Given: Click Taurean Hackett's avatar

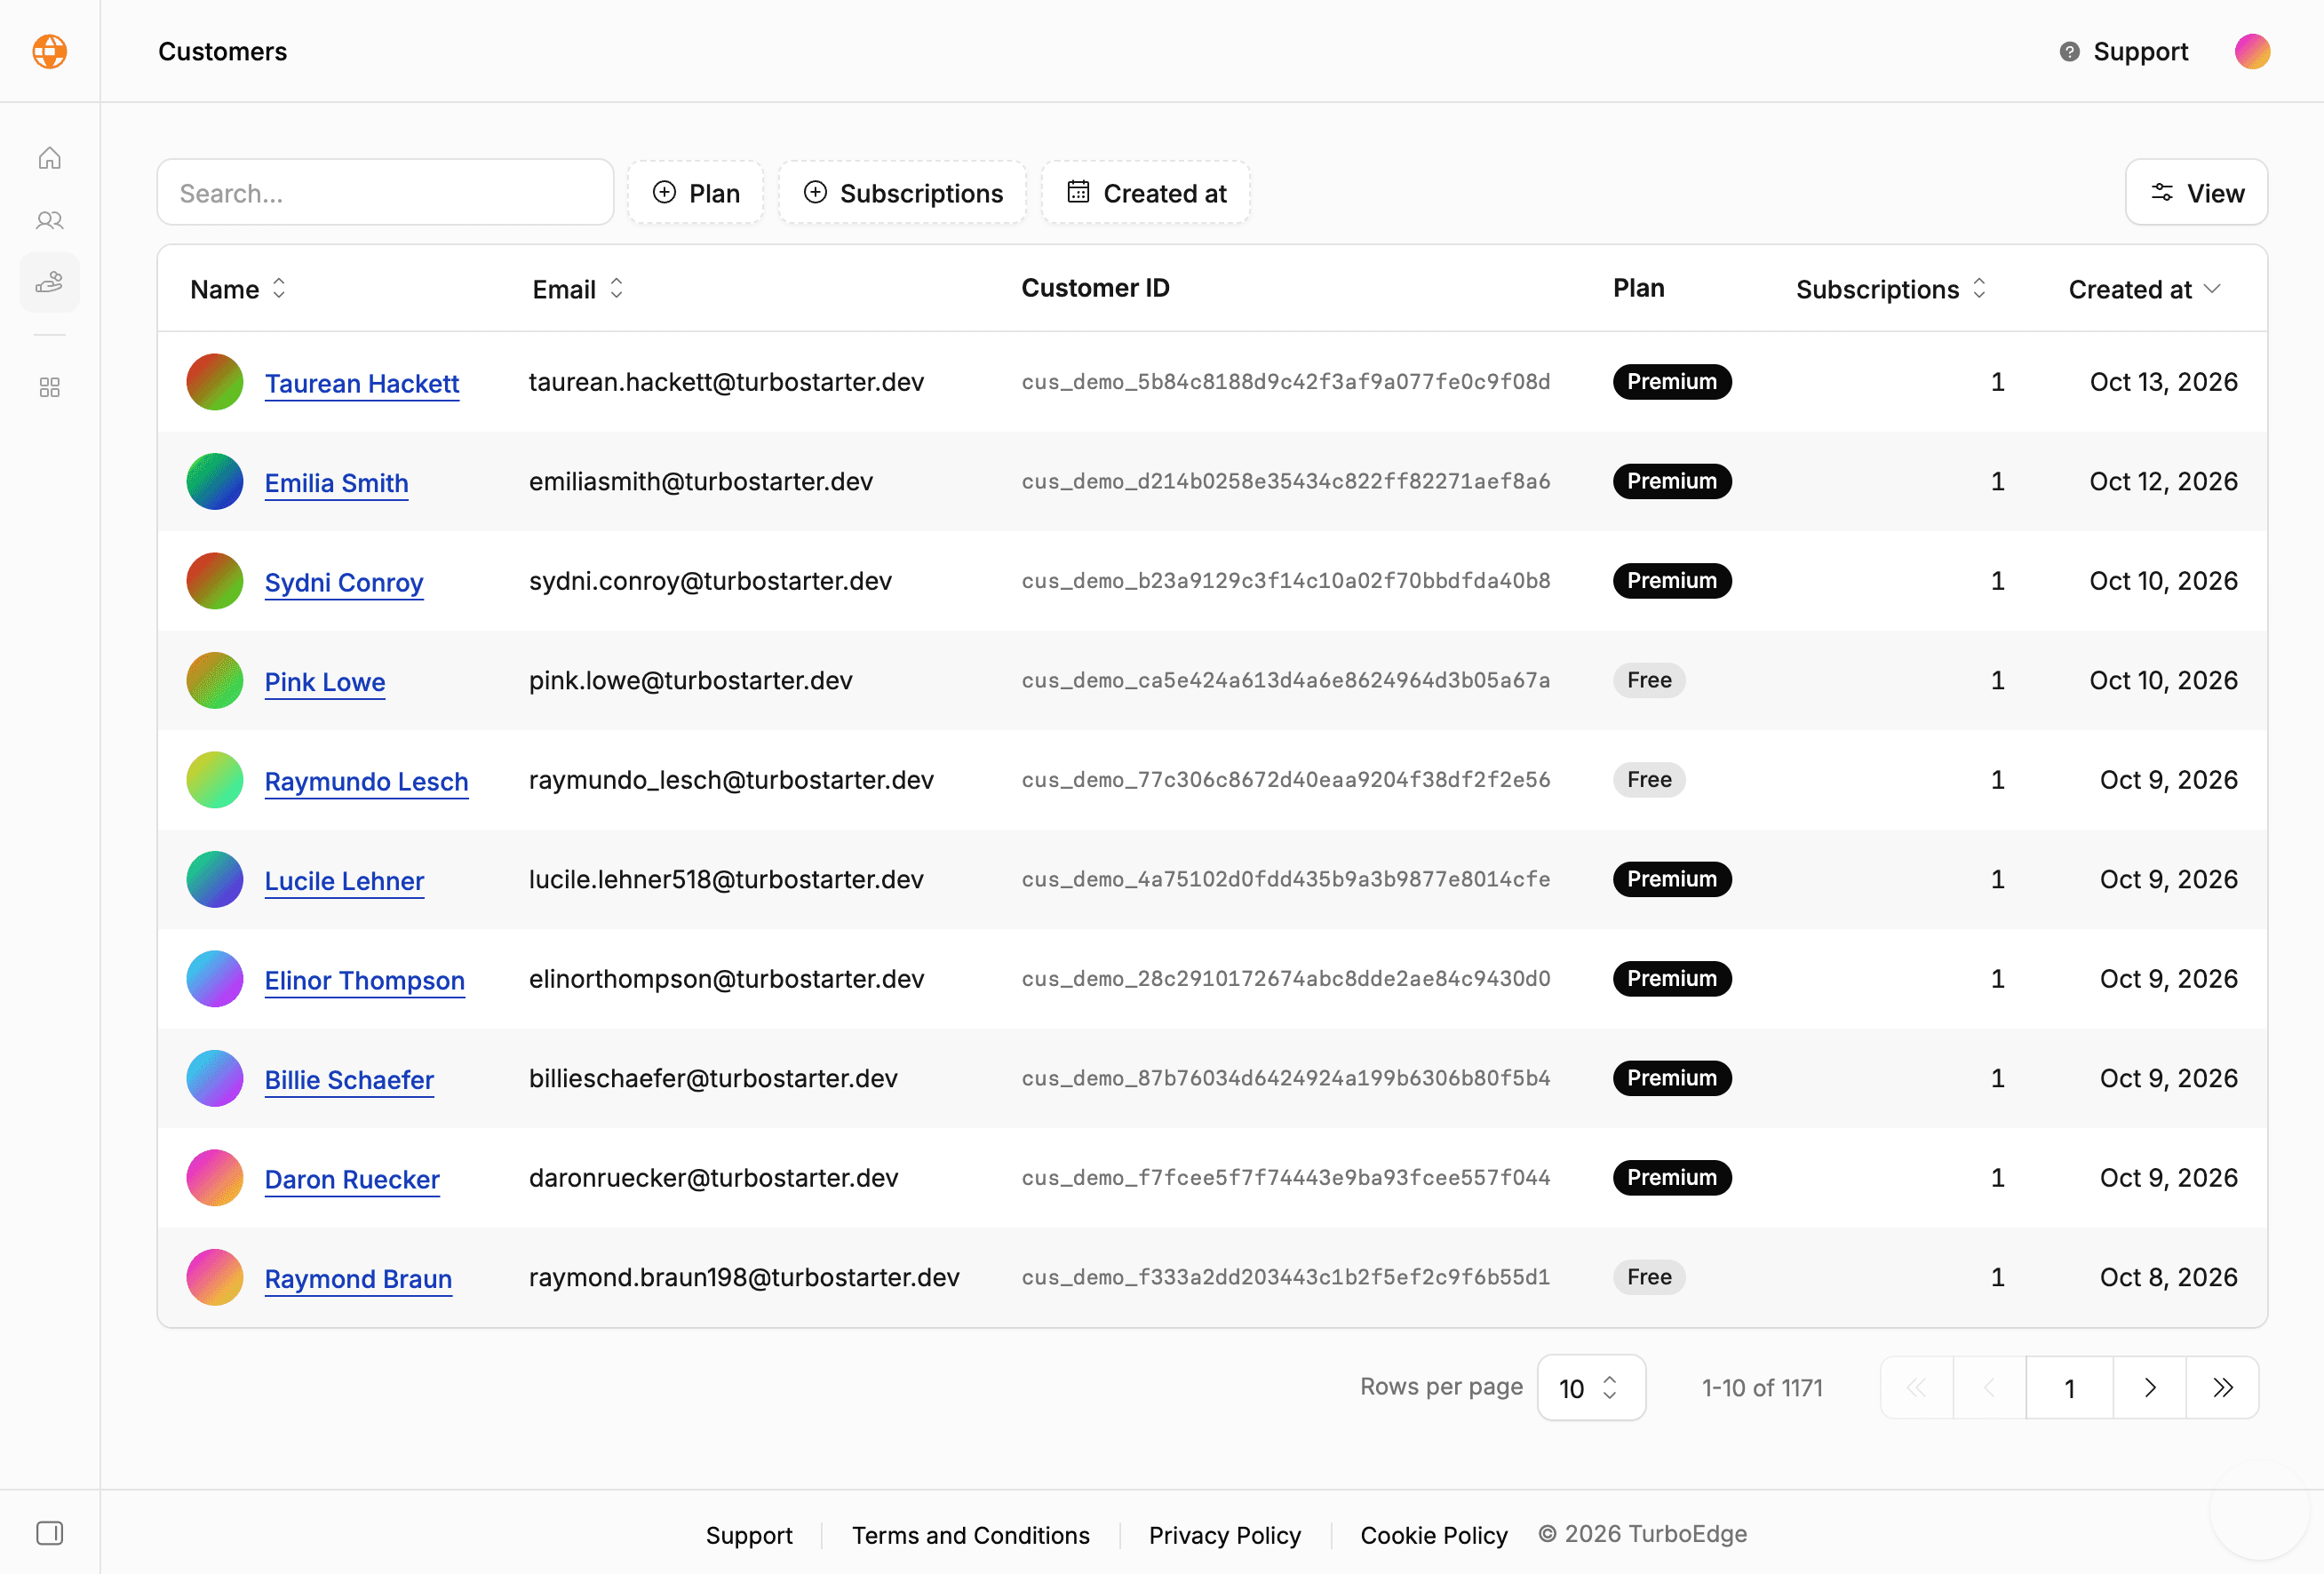Looking at the screenshot, I should [215, 382].
